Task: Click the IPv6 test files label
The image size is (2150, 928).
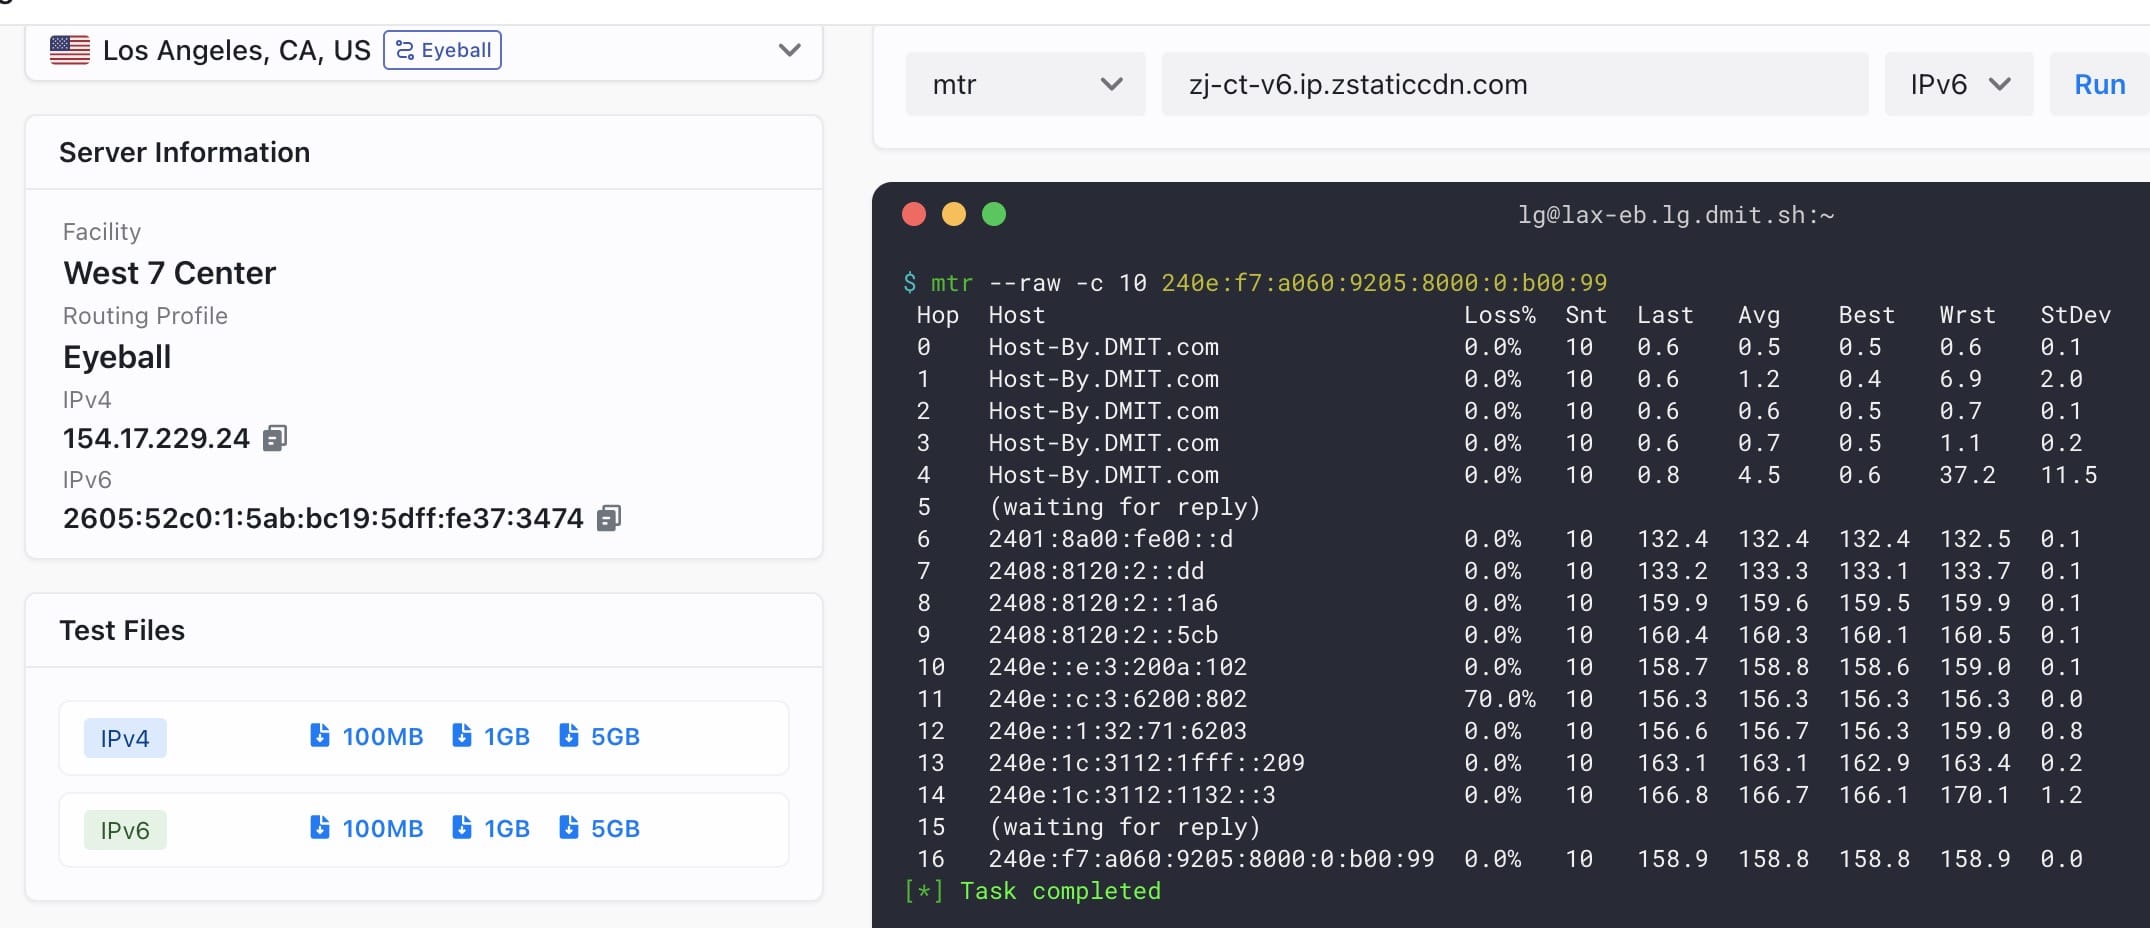Action: [x=125, y=830]
